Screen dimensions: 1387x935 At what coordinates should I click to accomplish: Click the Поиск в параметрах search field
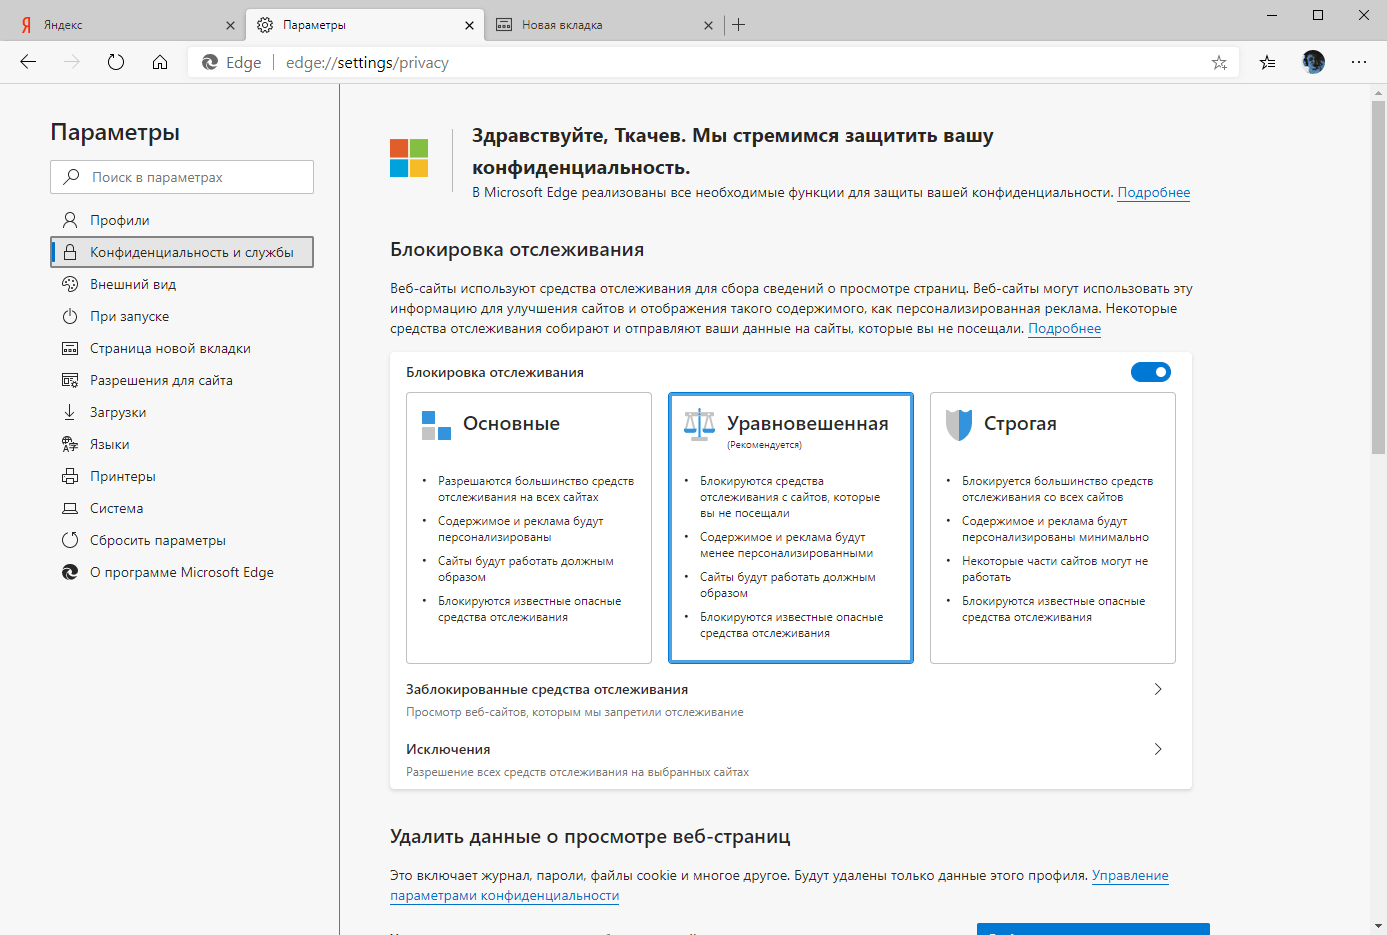[x=182, y=177]
